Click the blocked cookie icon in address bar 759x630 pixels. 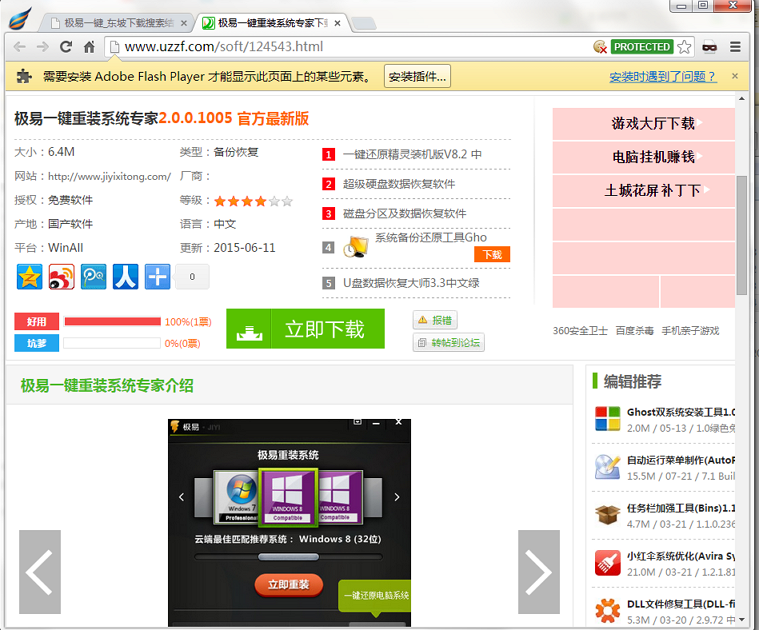(600, 47)
